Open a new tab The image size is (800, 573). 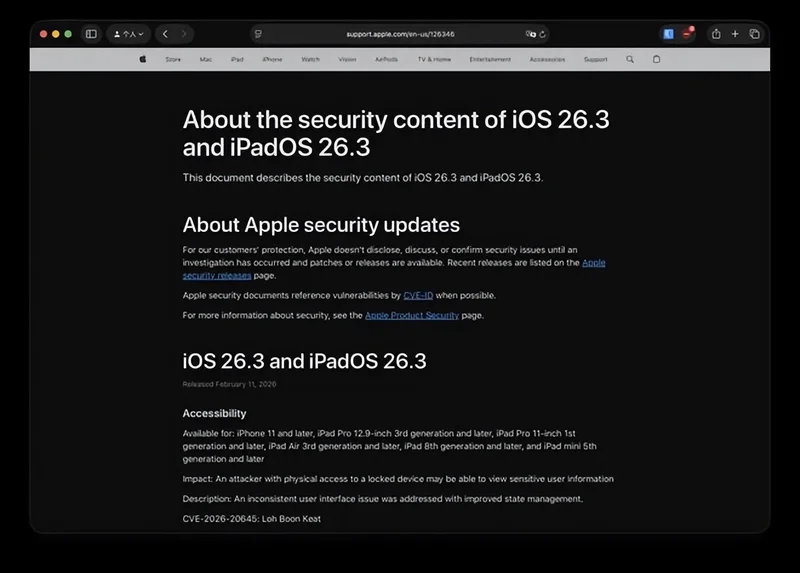tap(735, 34)
